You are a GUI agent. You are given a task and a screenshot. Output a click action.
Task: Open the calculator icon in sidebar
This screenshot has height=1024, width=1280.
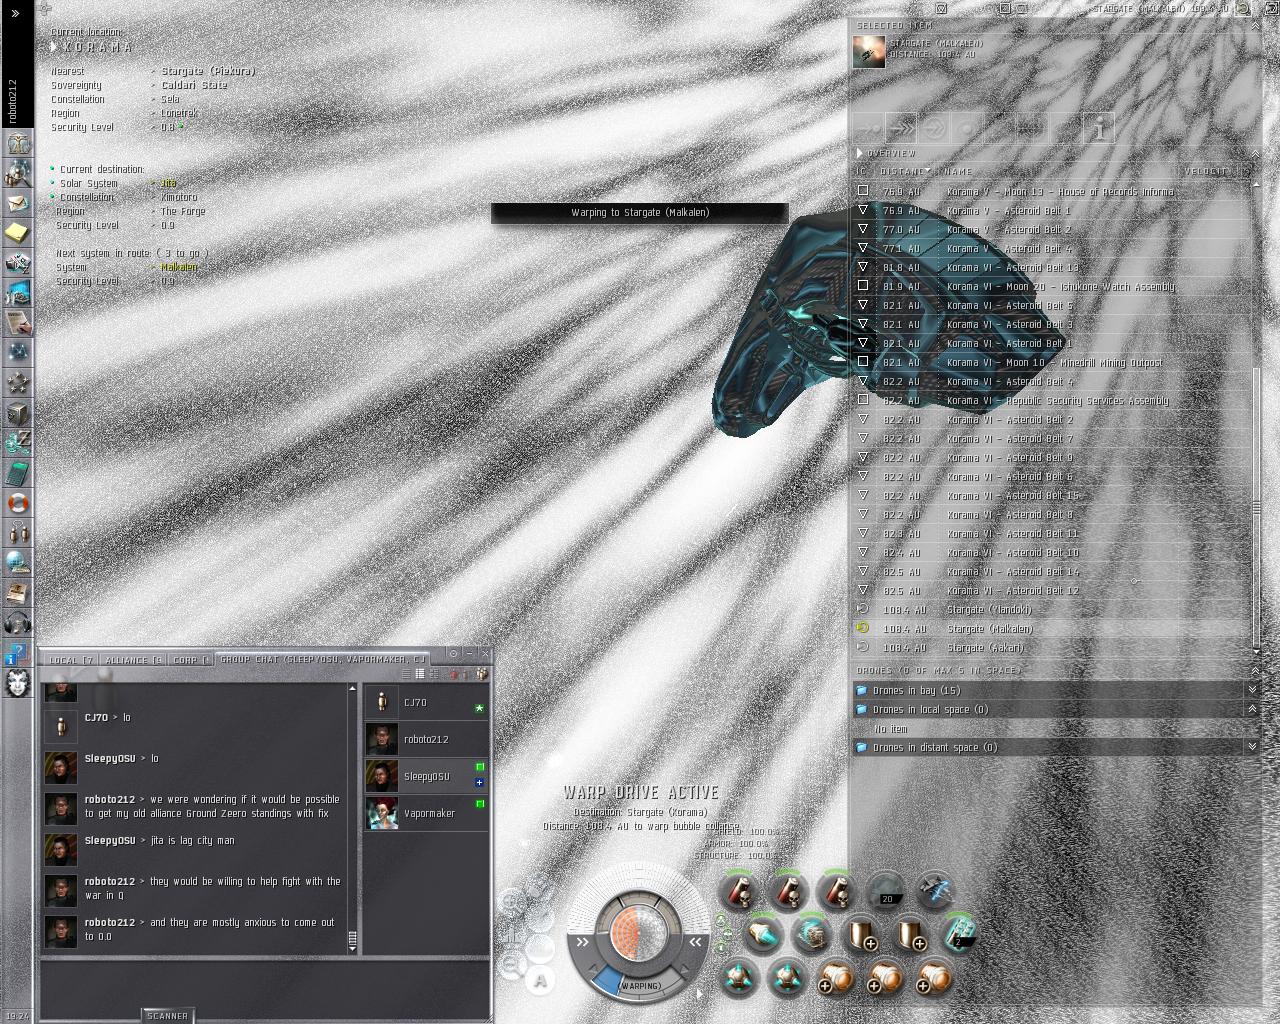[x=17, y=473]
